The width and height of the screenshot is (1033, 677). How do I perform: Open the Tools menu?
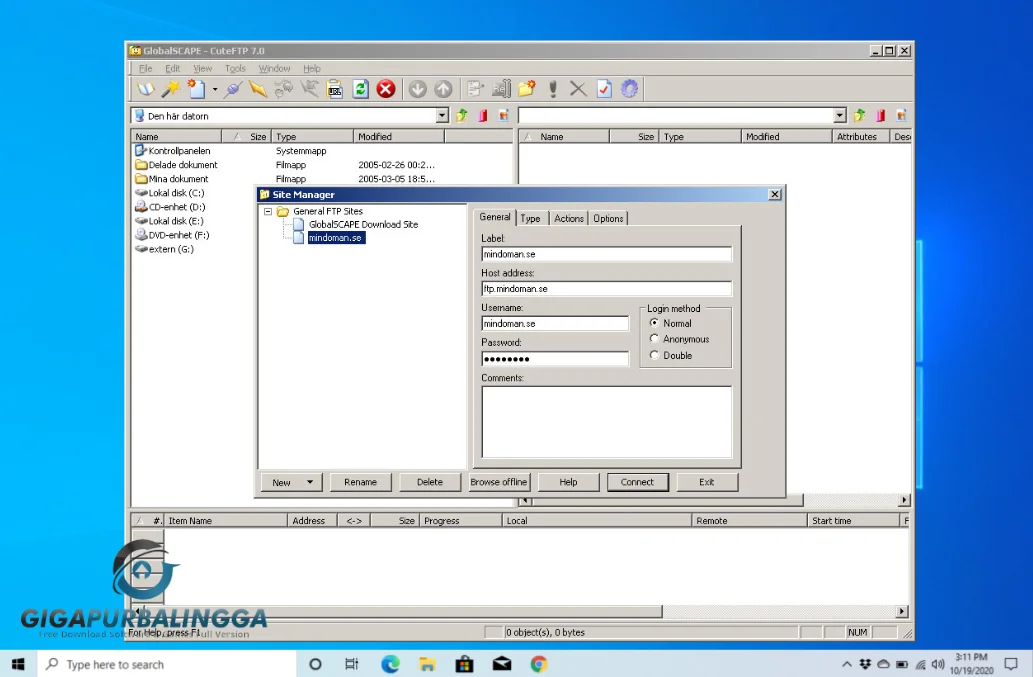tap(235, 68)
